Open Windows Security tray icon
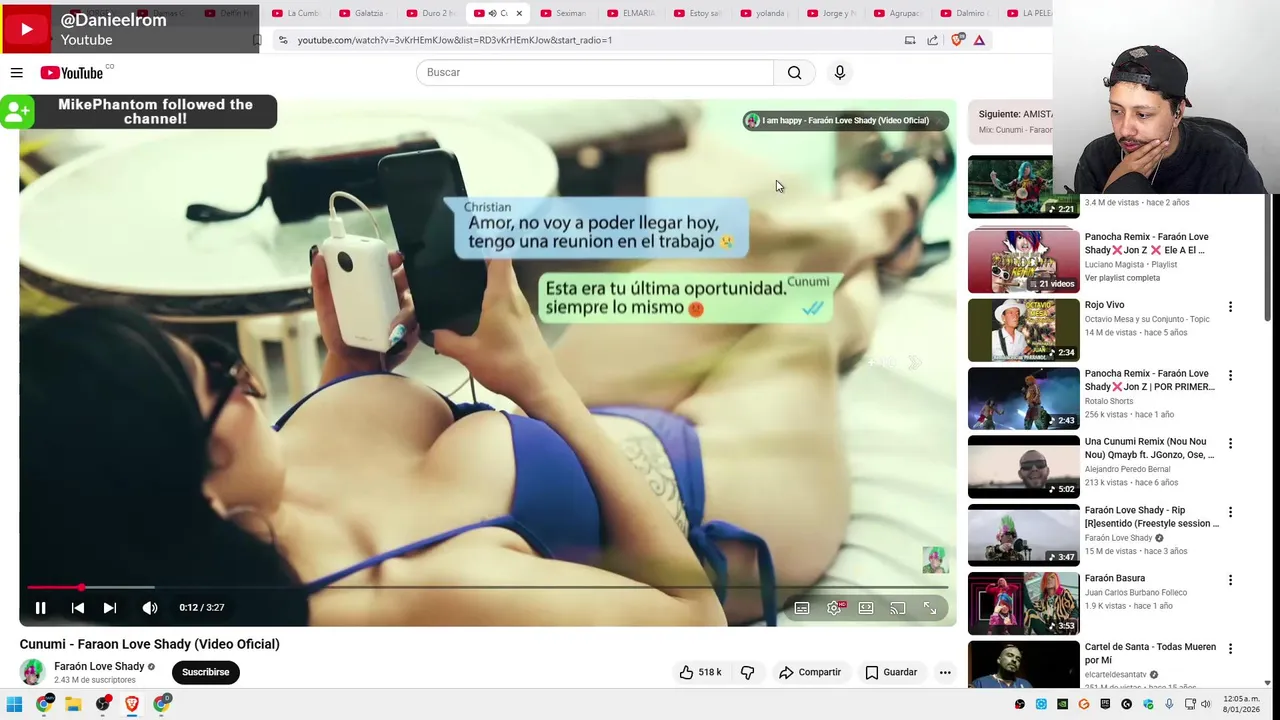This screenshot has height=720, width=1280. [1148, 705]
